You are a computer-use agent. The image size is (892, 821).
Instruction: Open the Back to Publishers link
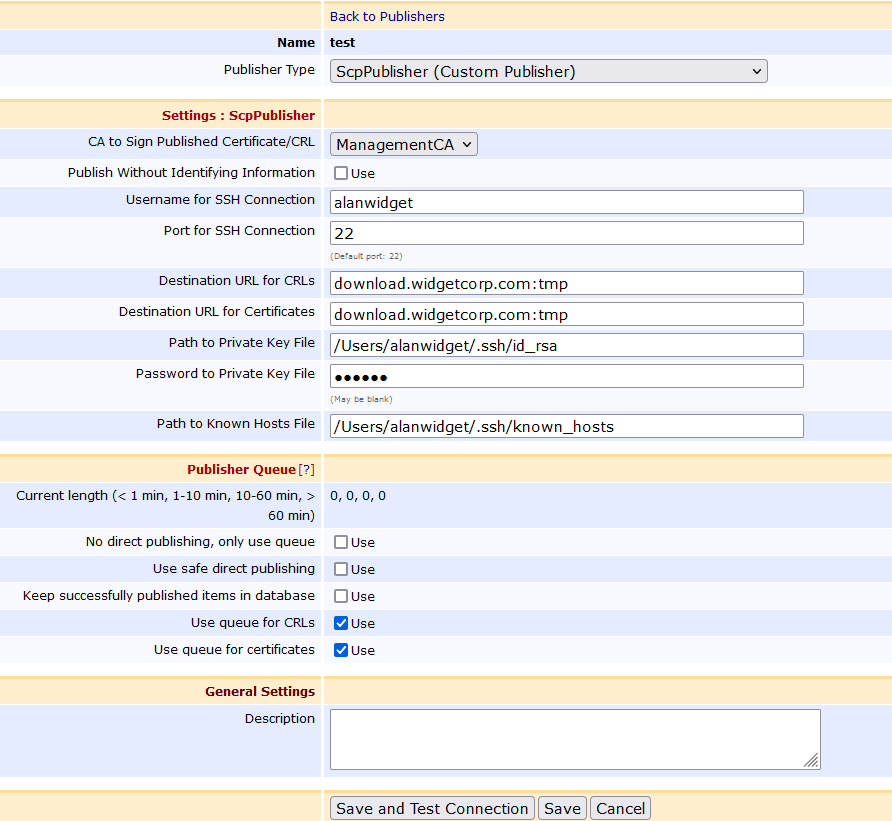point(387,16)
